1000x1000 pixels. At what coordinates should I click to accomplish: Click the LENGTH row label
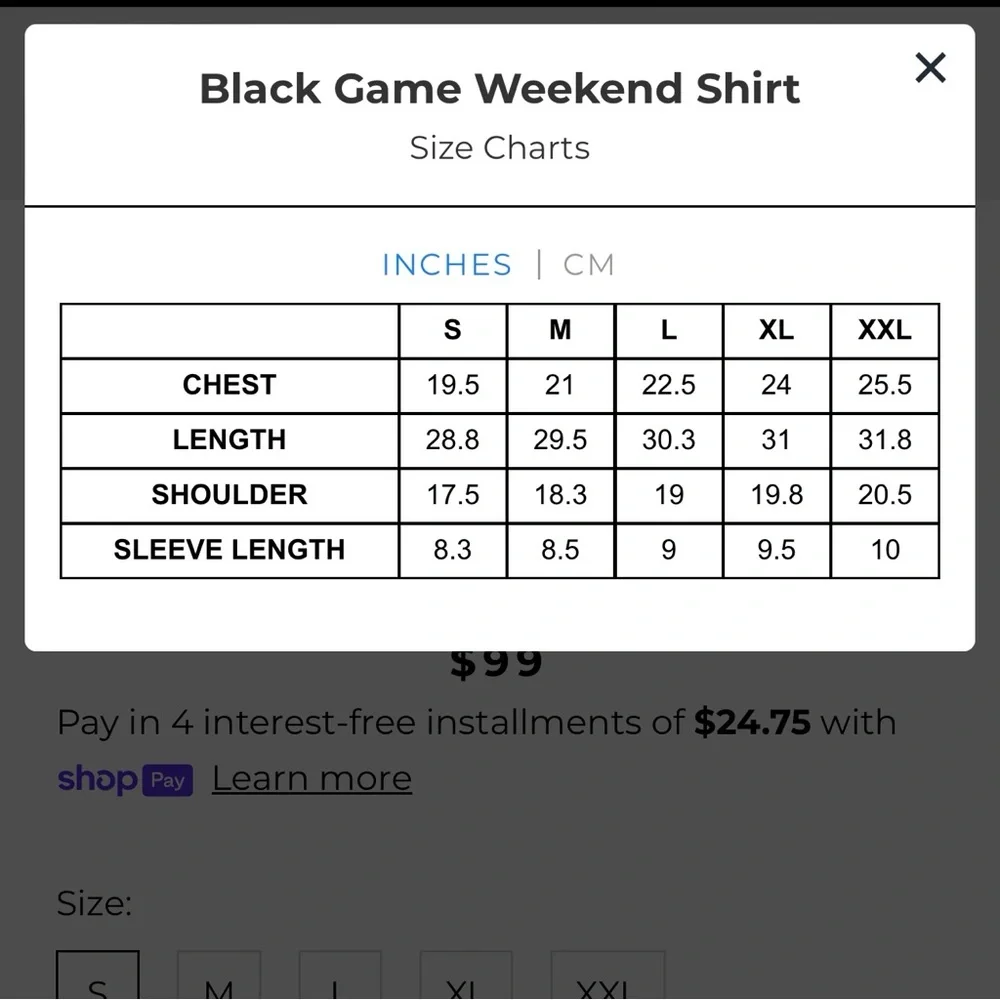[230, 440]
